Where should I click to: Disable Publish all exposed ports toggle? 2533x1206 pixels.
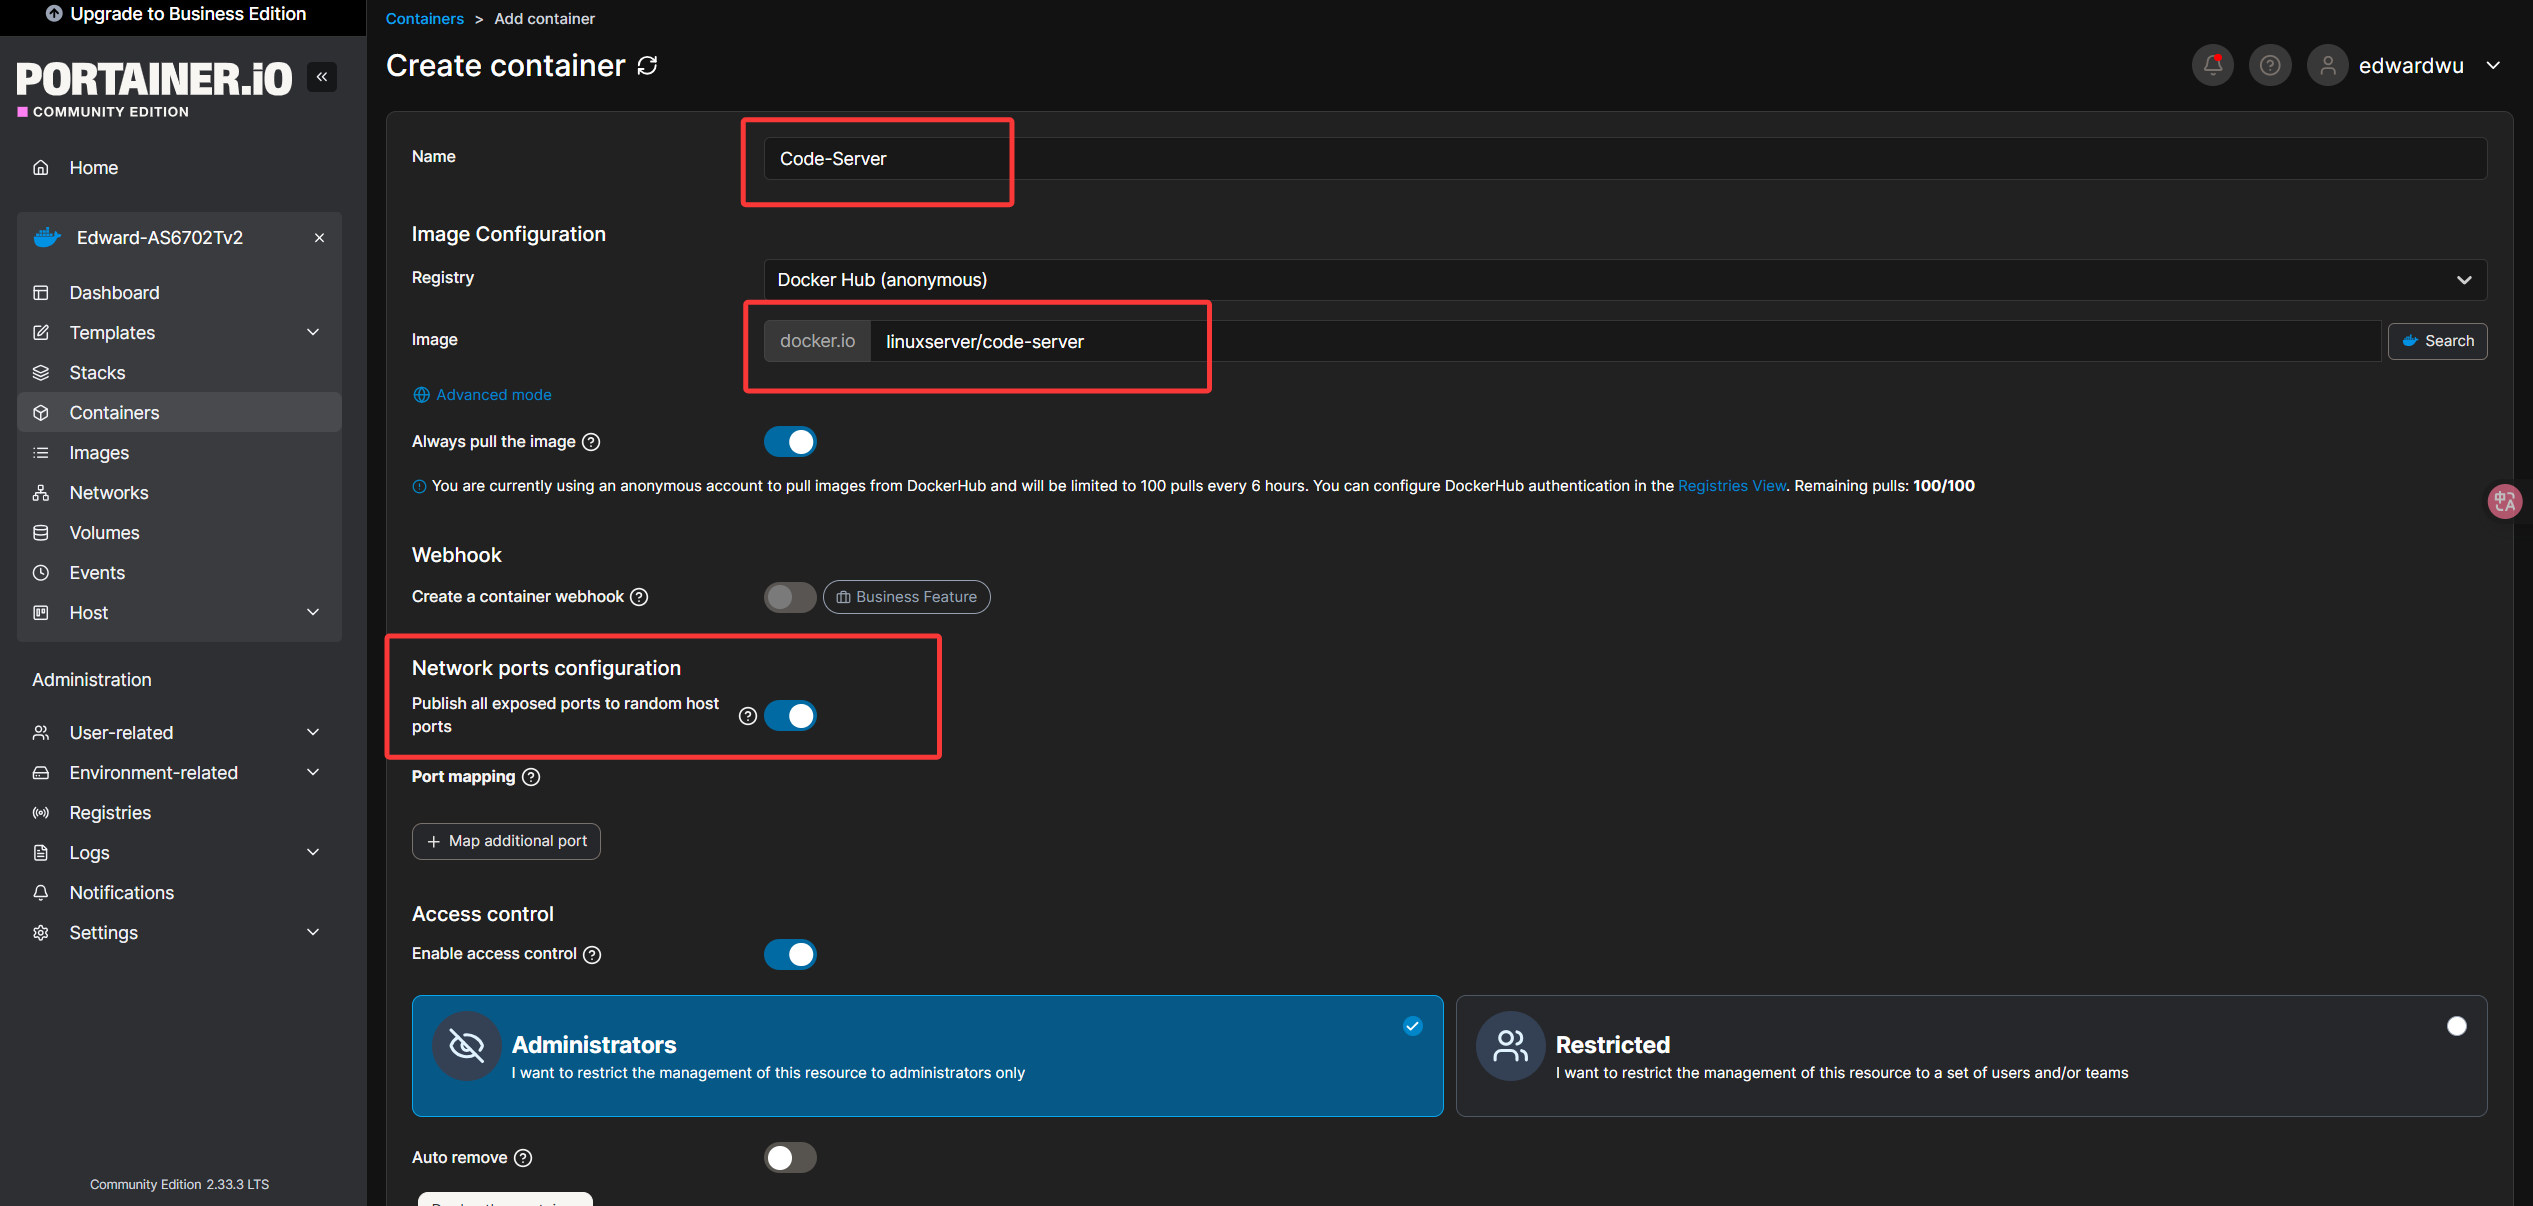(790, 716)
